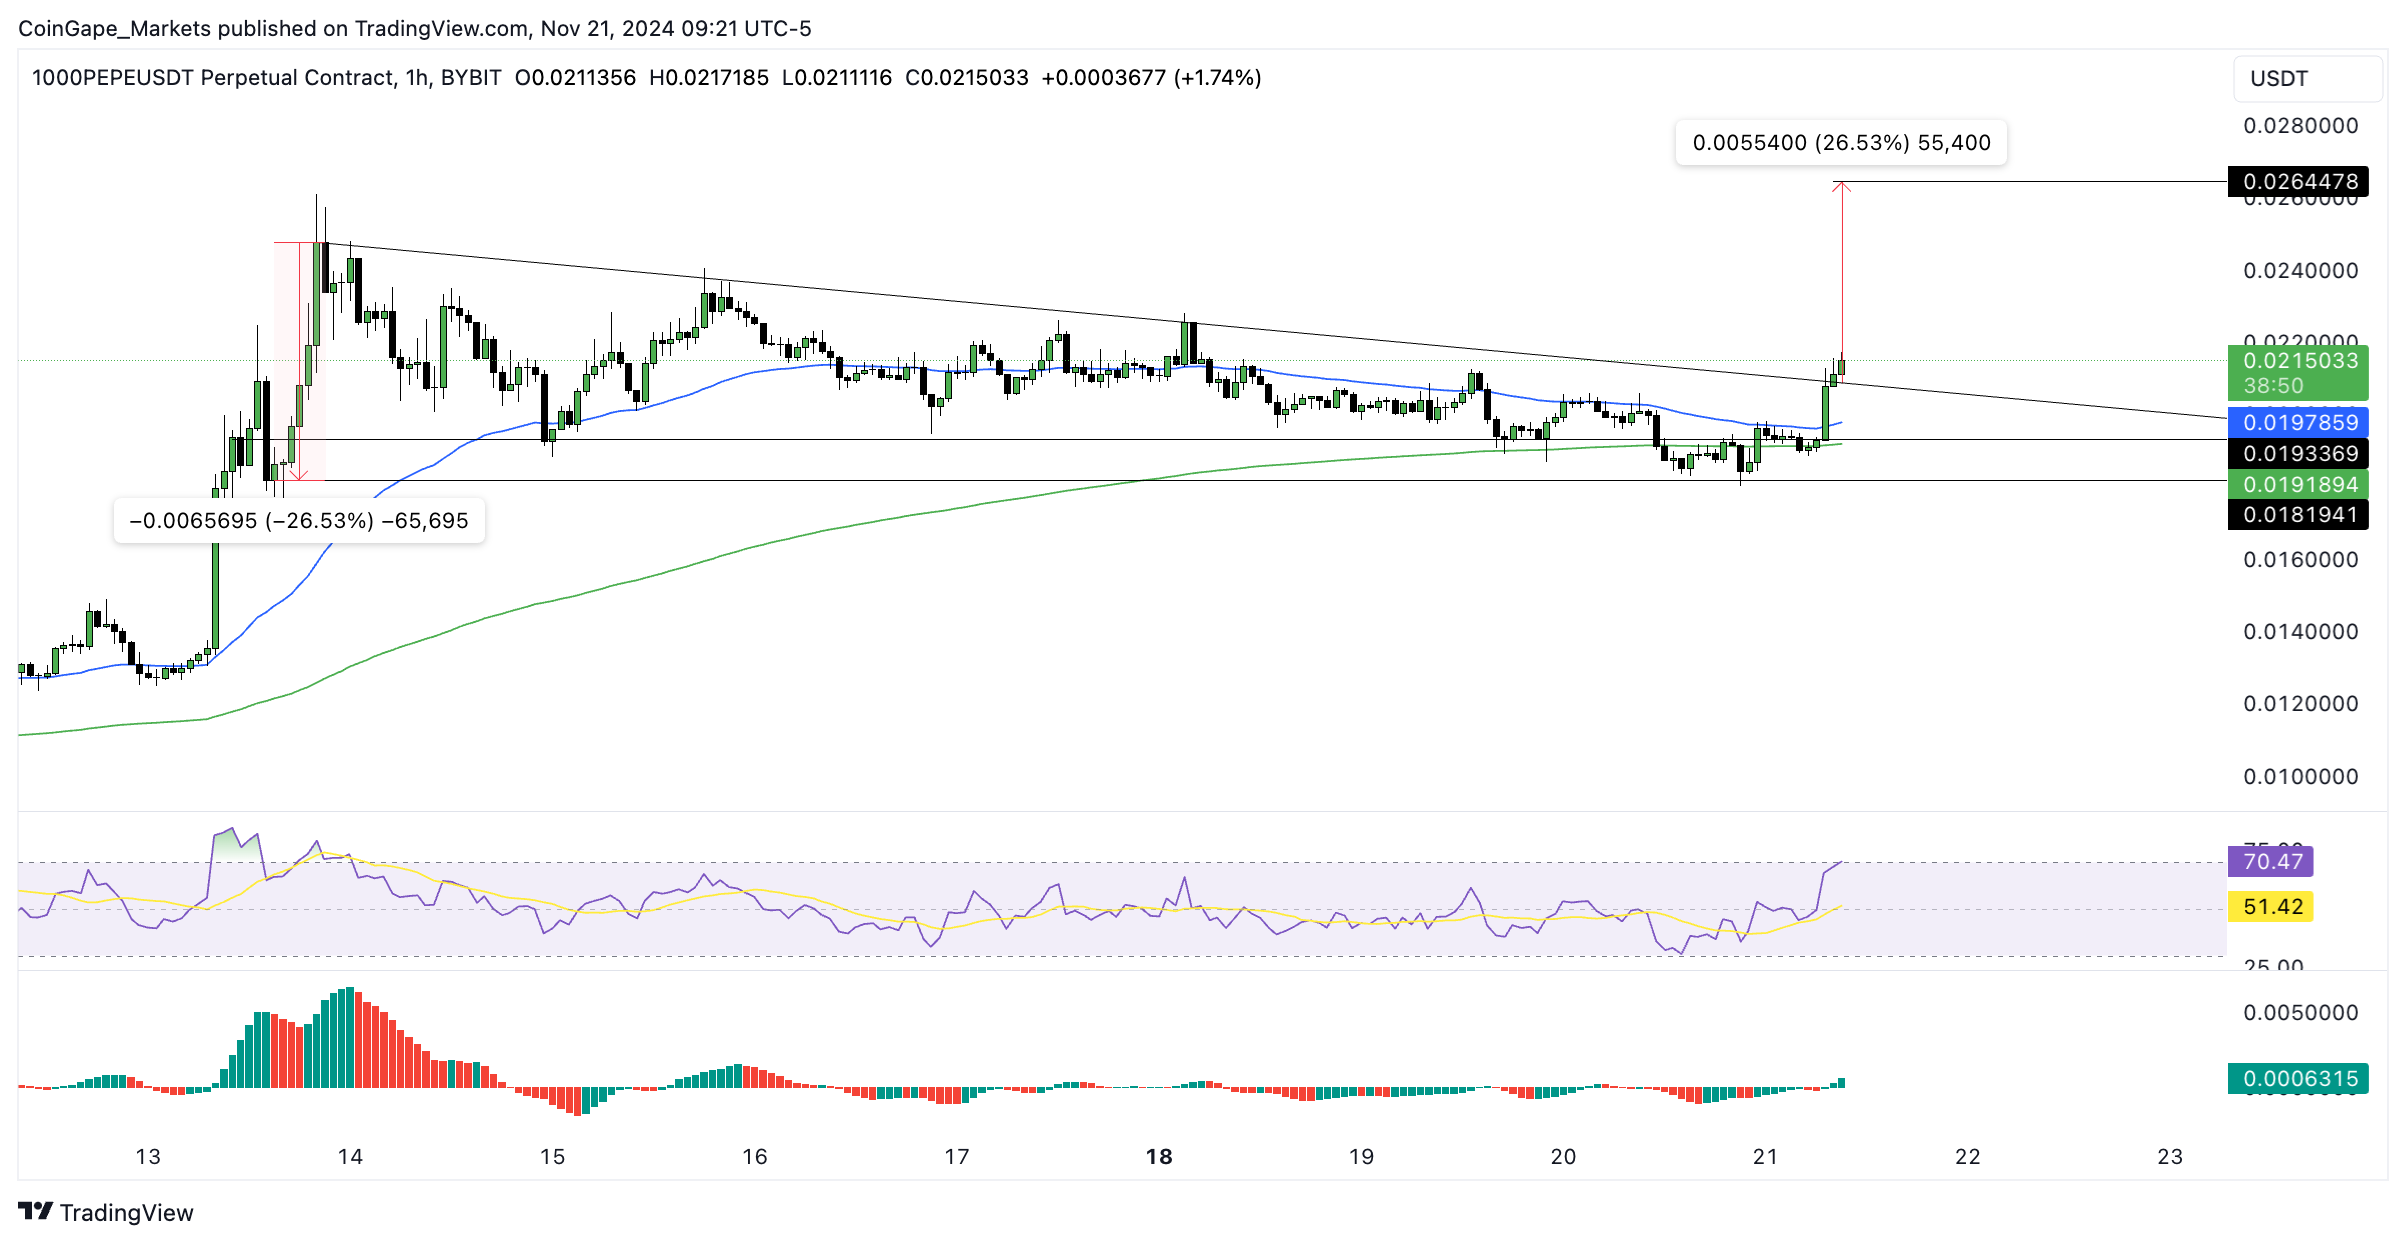Click date 23 on the time axis
This screenshot has width=2406, height=1243.
click(2169, 1156)
